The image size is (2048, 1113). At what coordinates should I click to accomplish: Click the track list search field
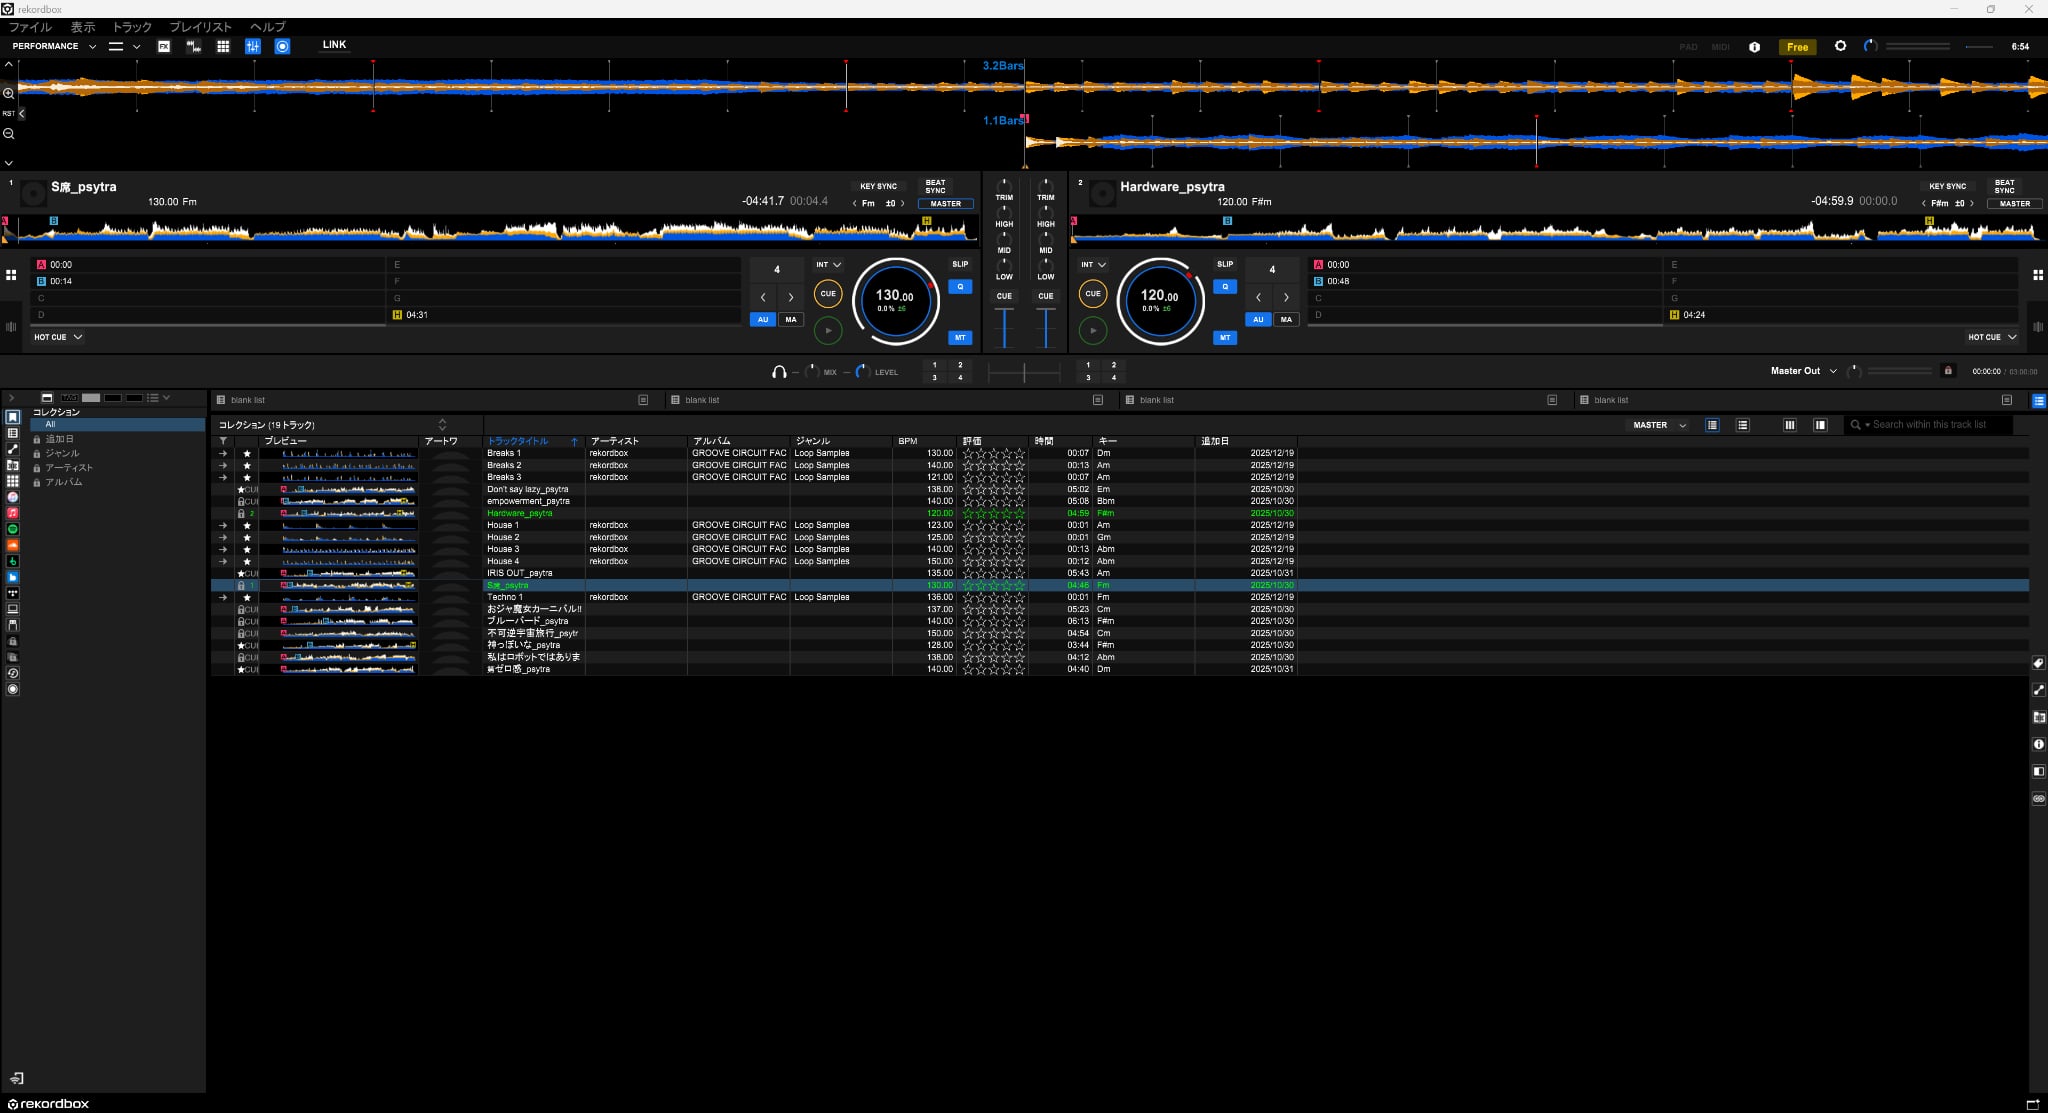1935,425
